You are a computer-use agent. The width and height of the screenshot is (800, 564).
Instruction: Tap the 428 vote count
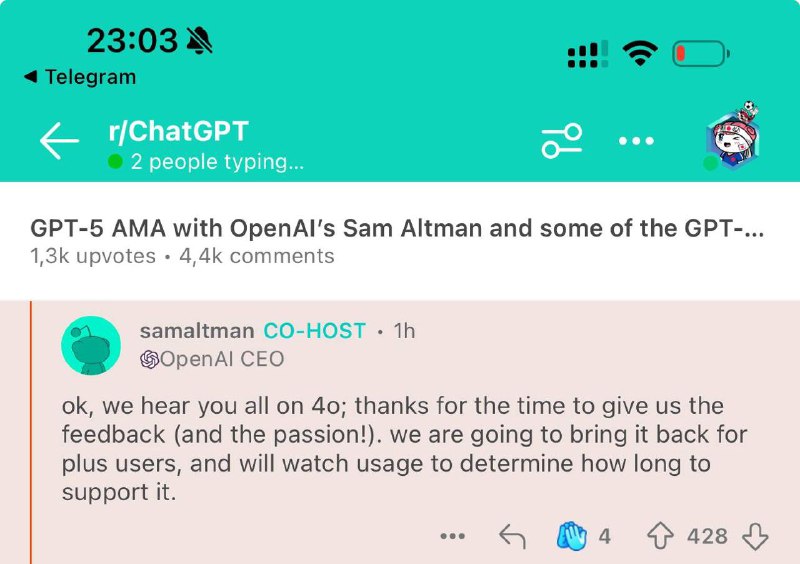(707, 536)
